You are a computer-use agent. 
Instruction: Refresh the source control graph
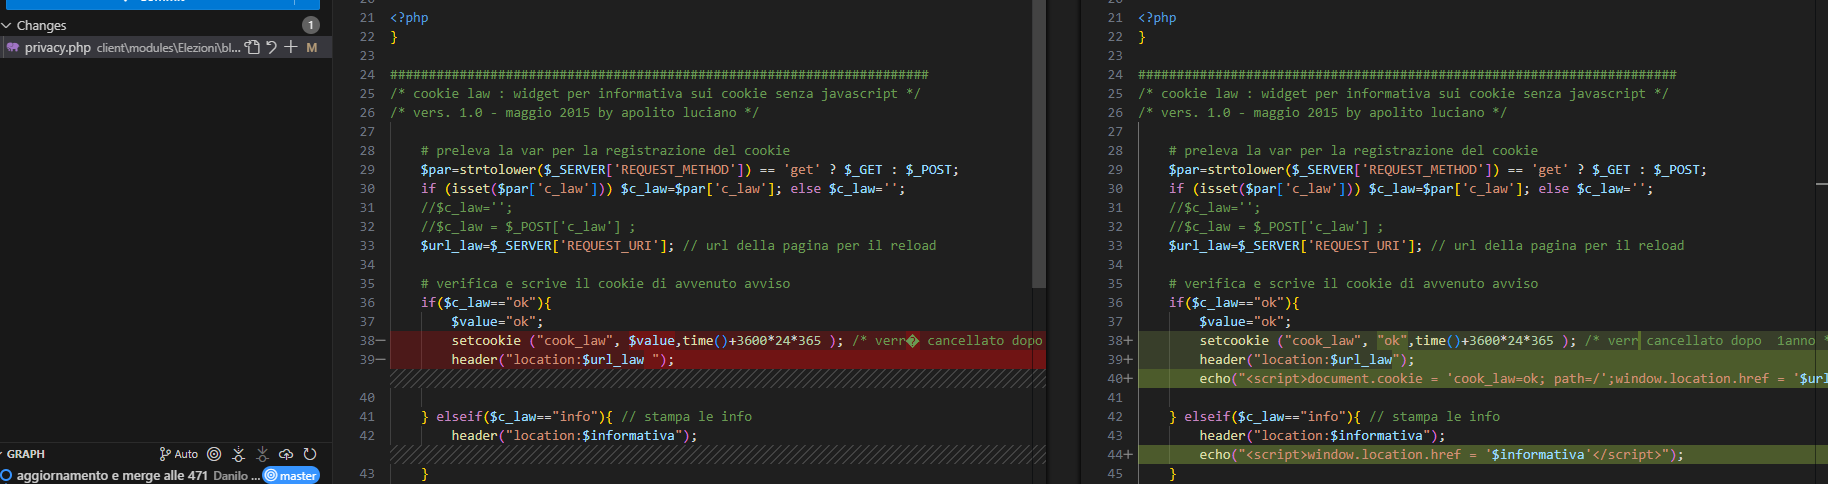pyautogui.click(x=310, y=454)
